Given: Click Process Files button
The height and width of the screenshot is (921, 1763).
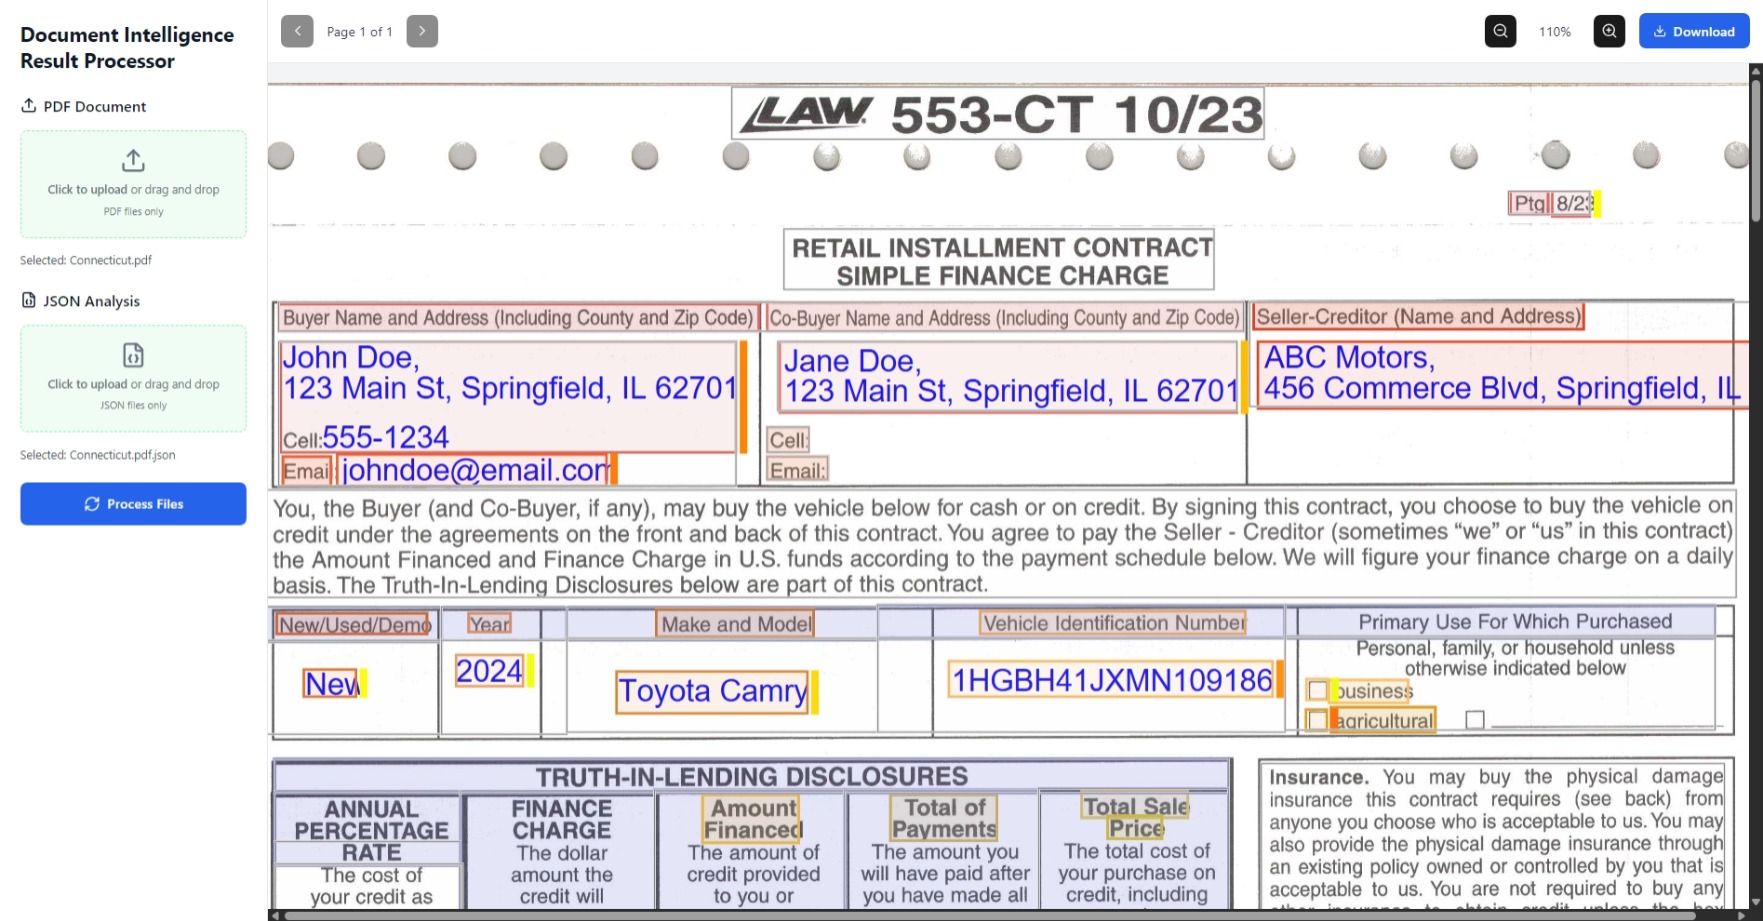Looking at the screenshot, I should pos(133,504).
